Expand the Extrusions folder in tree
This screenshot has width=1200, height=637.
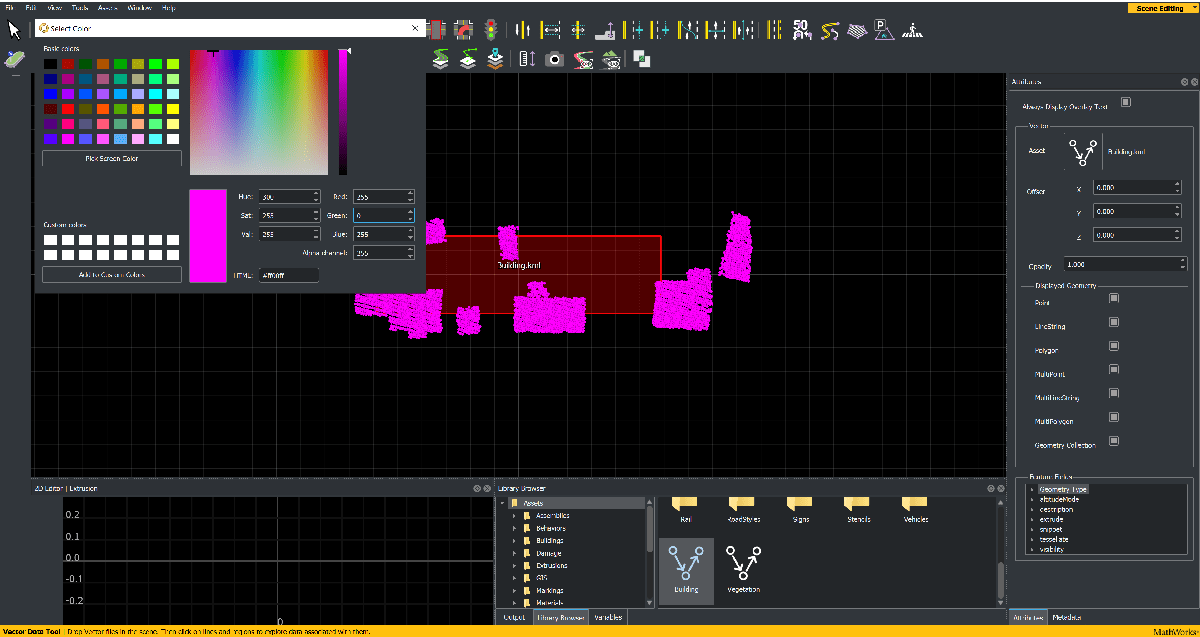click(x=515, y=566)
